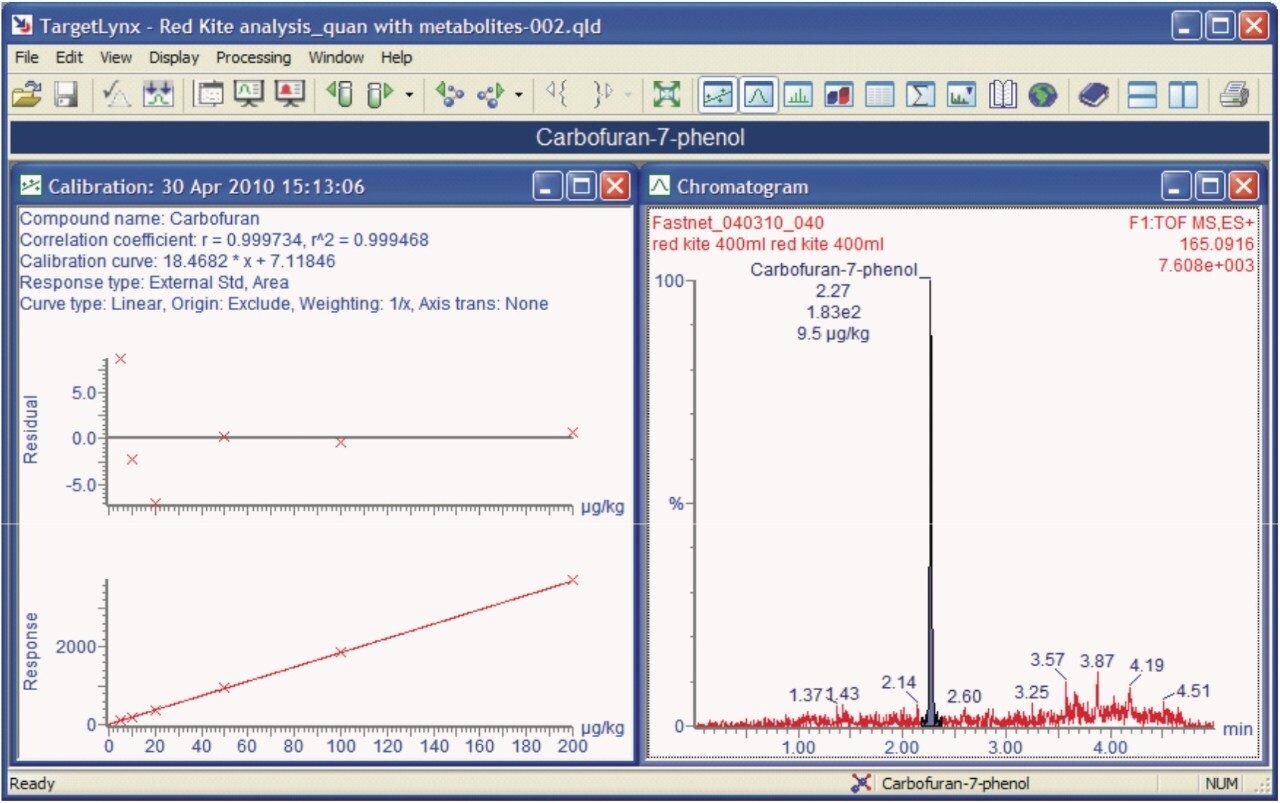The image size is (1280, 803).
Task: Go to next sample vial icon
Action: point(381,95)
